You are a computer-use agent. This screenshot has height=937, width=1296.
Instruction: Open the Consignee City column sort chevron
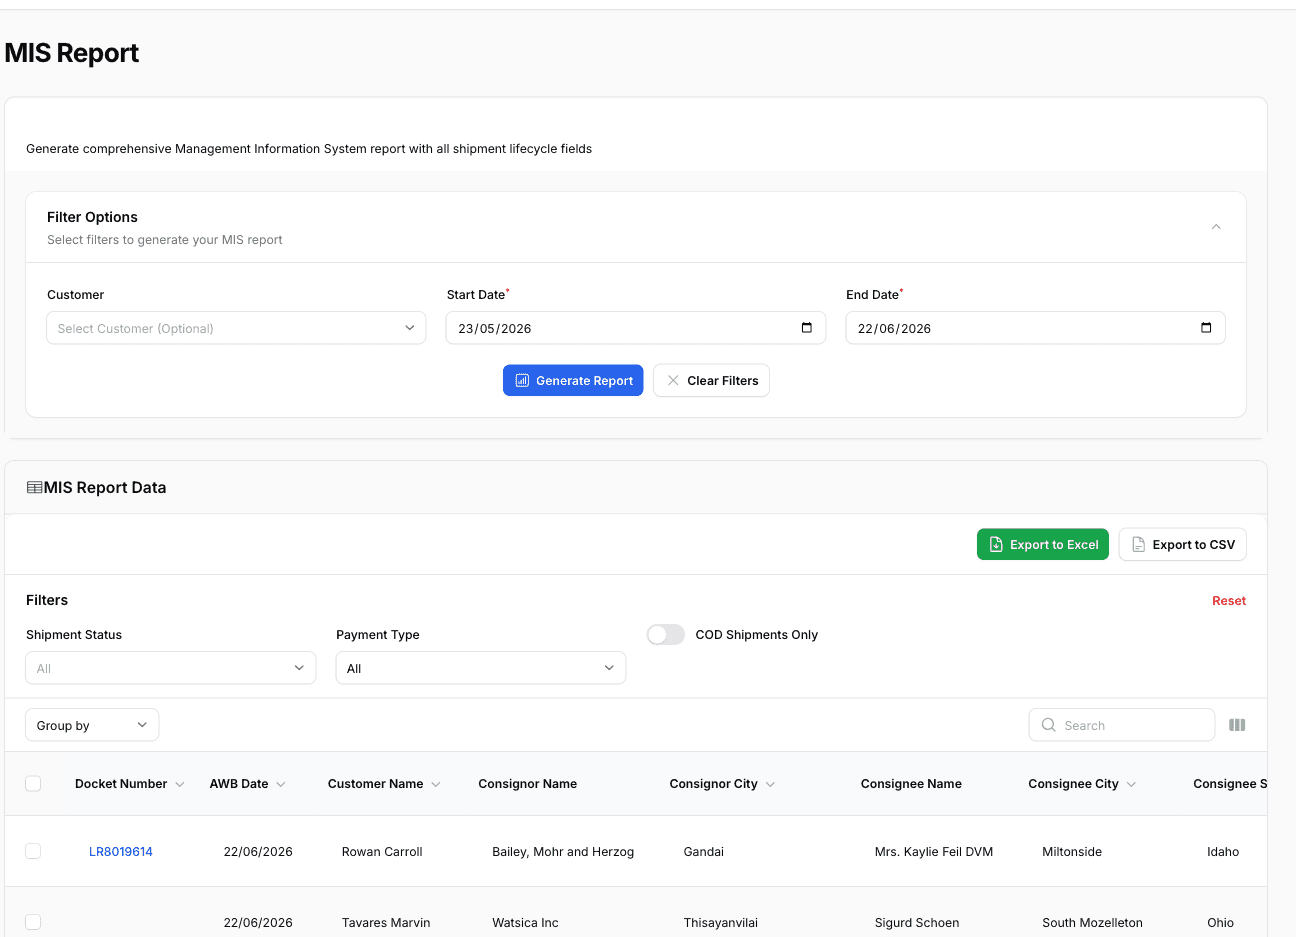1131,785
